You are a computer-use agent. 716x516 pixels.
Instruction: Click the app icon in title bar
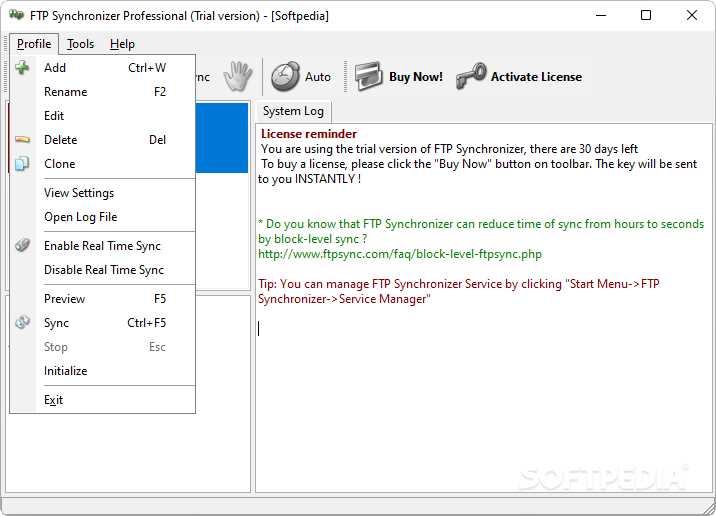[16, 15]
